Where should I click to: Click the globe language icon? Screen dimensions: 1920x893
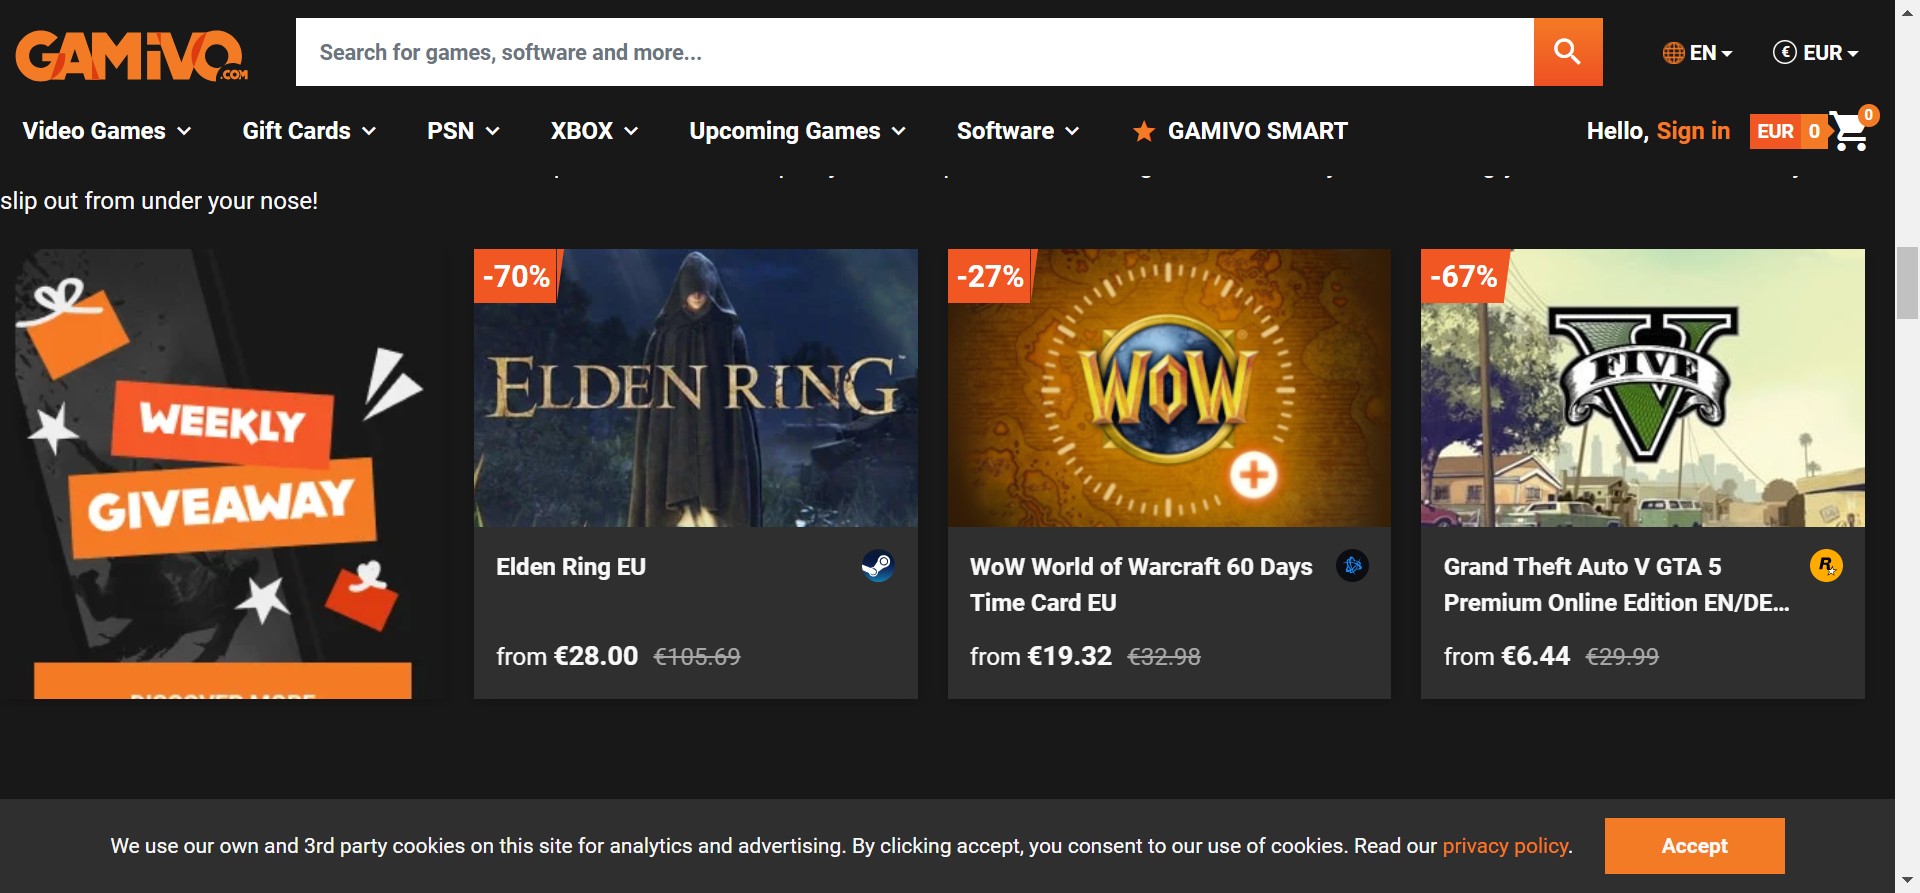1673,53
